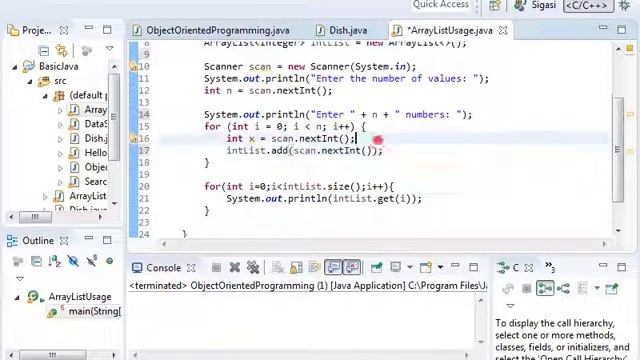640x360 pixels.
Task: Open Call Hierarchy view menu triangle
Action: (x=510, y=306)
